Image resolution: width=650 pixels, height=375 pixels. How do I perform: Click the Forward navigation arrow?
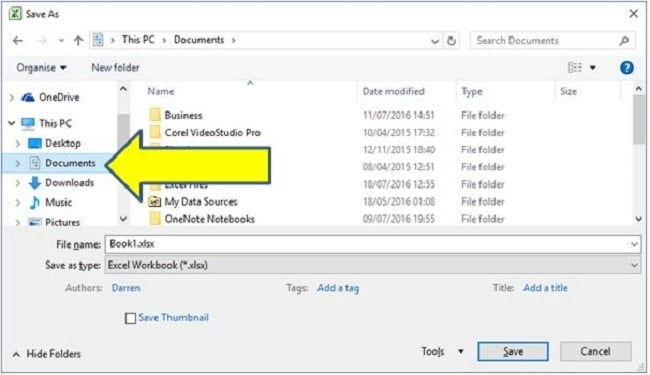click(x=42, y=41)
